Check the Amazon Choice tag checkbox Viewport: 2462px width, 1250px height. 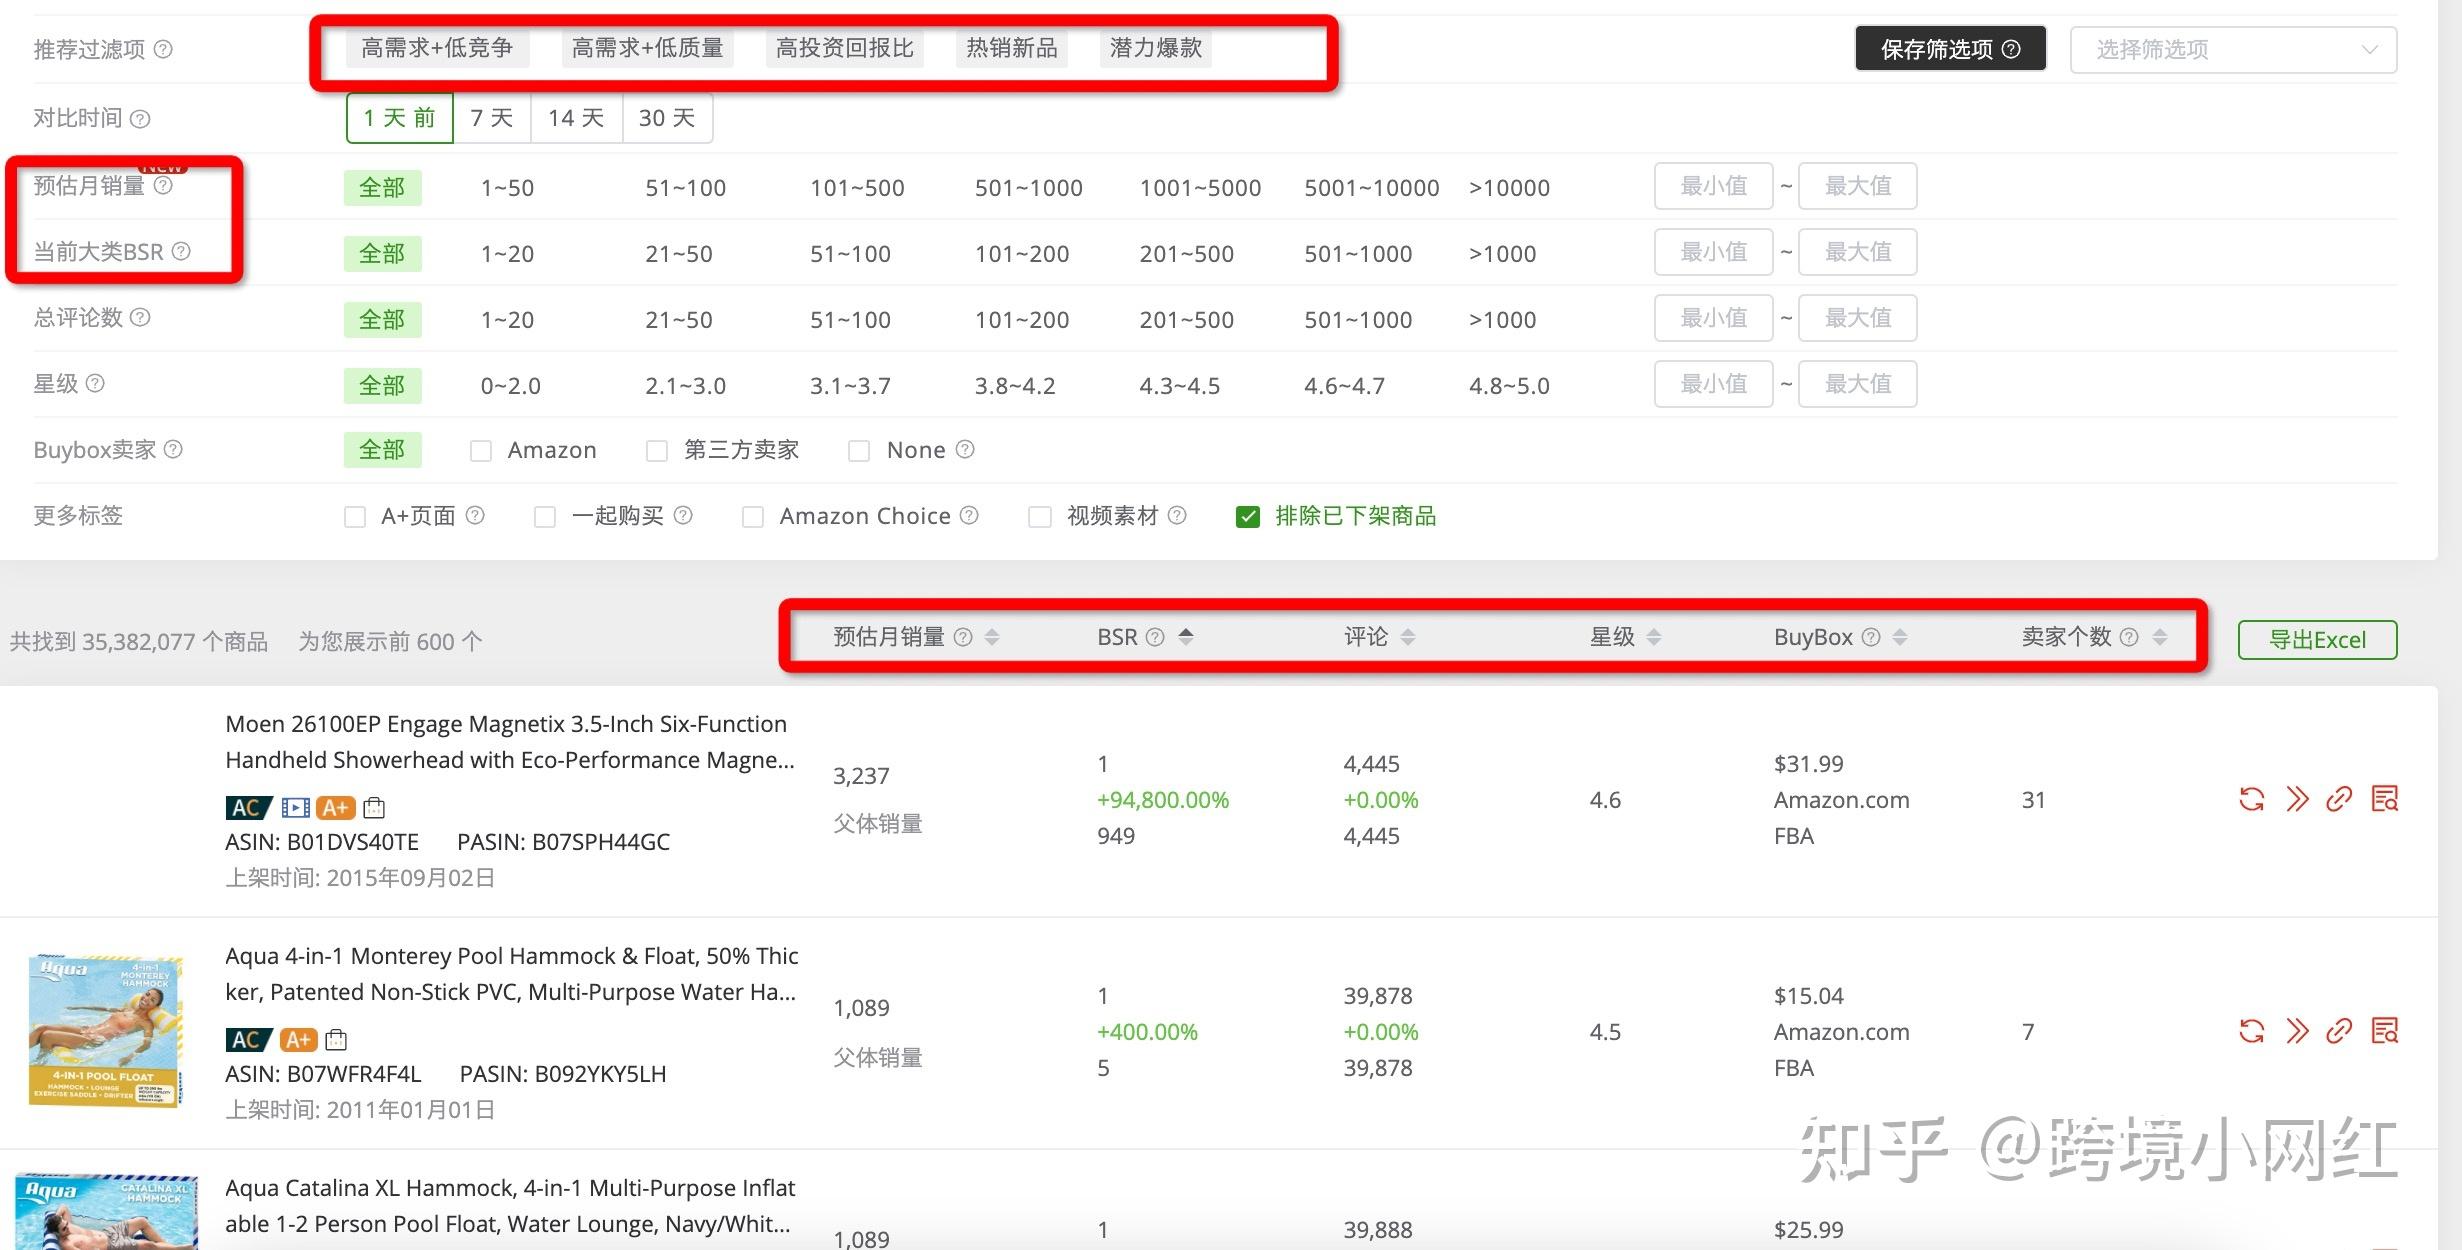(753, 517)
